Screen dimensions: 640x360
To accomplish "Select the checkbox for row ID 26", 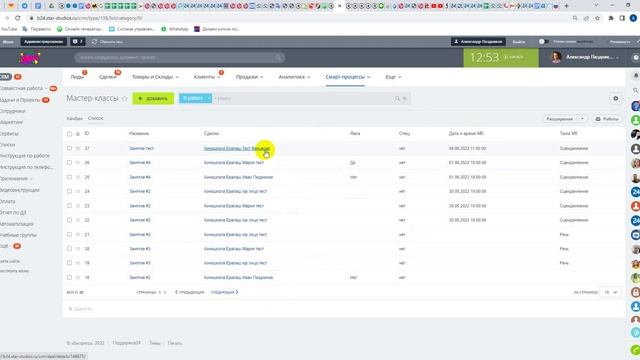I will pyautogui.click(x=69, y=163).
